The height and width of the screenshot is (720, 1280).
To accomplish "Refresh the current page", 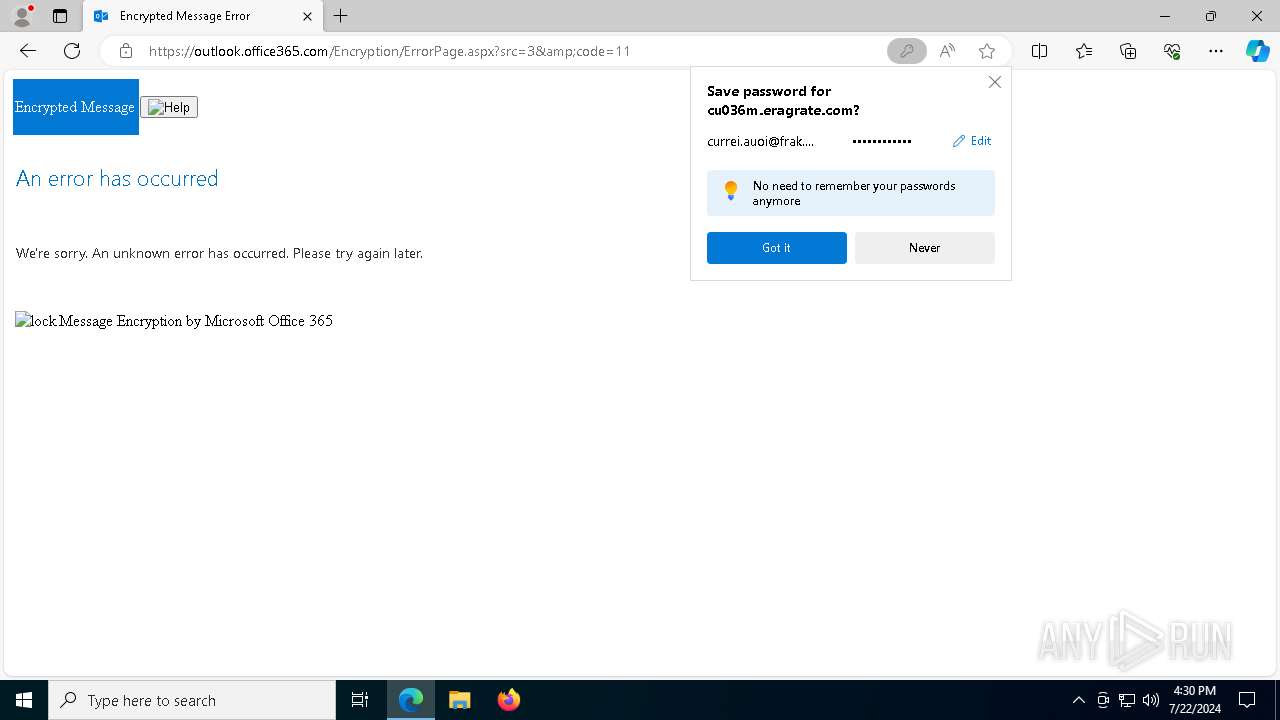I will (x=72, y=51).
